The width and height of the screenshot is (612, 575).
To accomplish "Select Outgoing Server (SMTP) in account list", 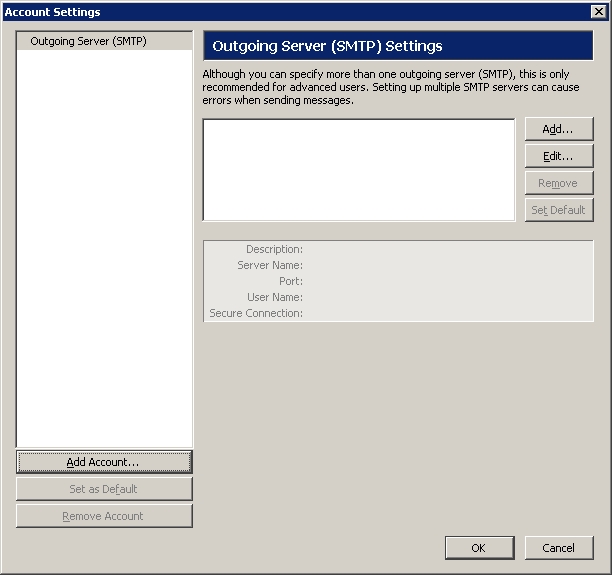I will tap(88, 41).
